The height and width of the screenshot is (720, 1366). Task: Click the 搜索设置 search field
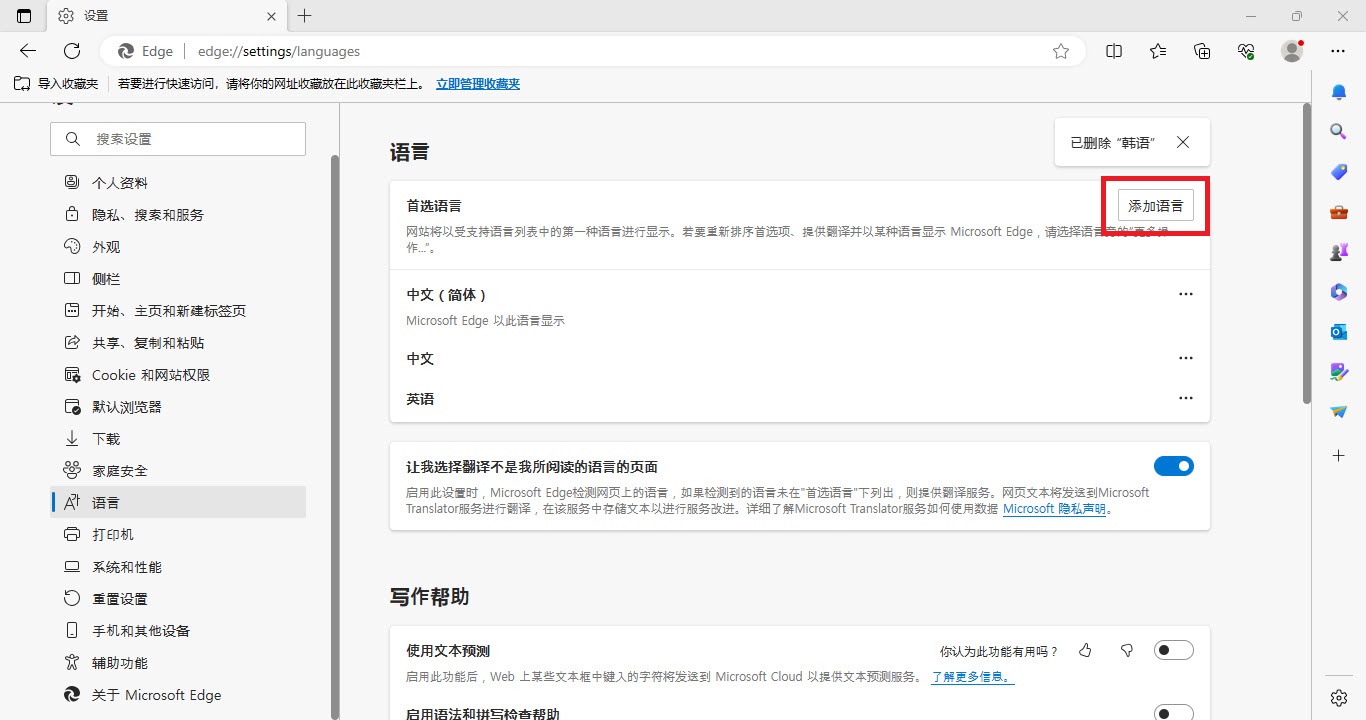178,139
